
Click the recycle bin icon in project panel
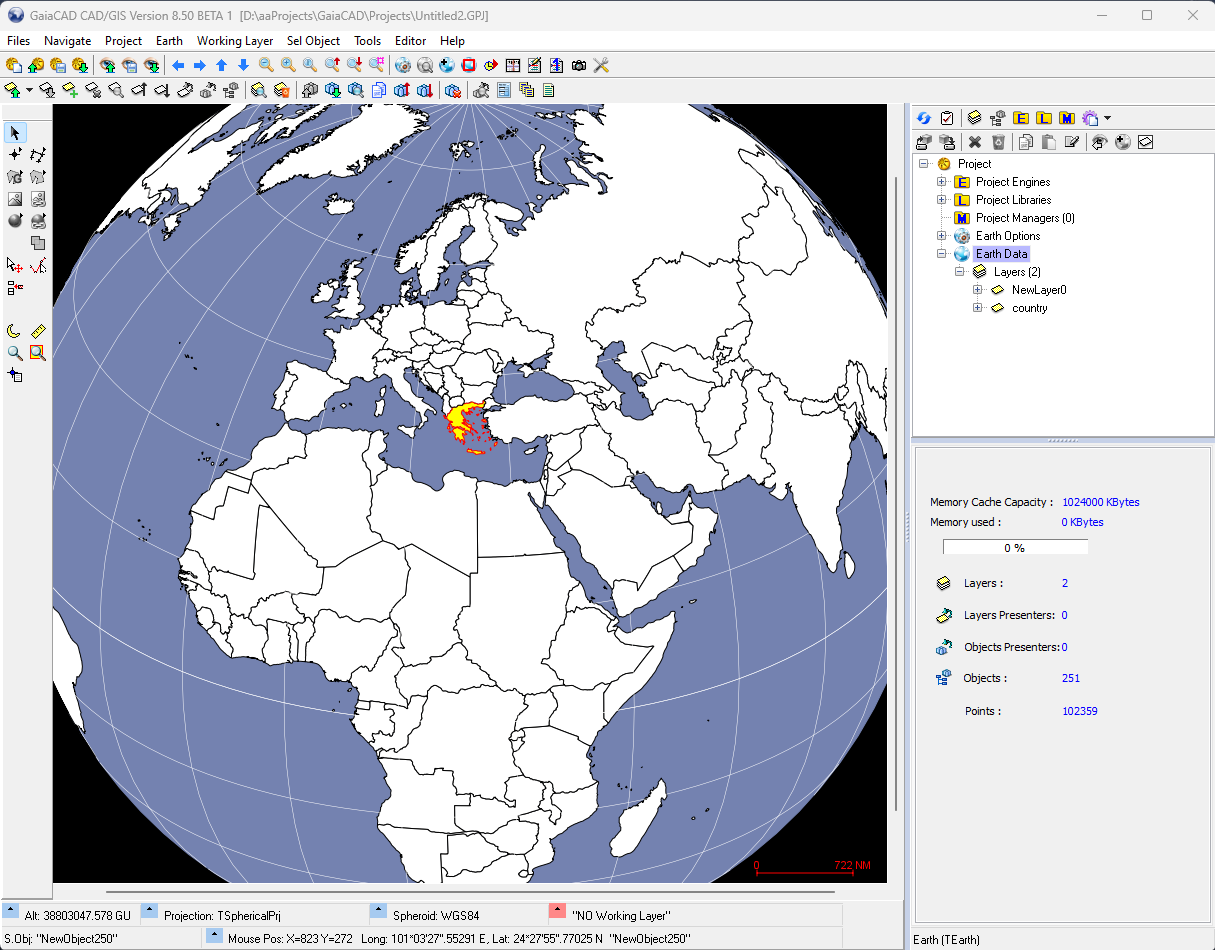click(x=998, y=142)
